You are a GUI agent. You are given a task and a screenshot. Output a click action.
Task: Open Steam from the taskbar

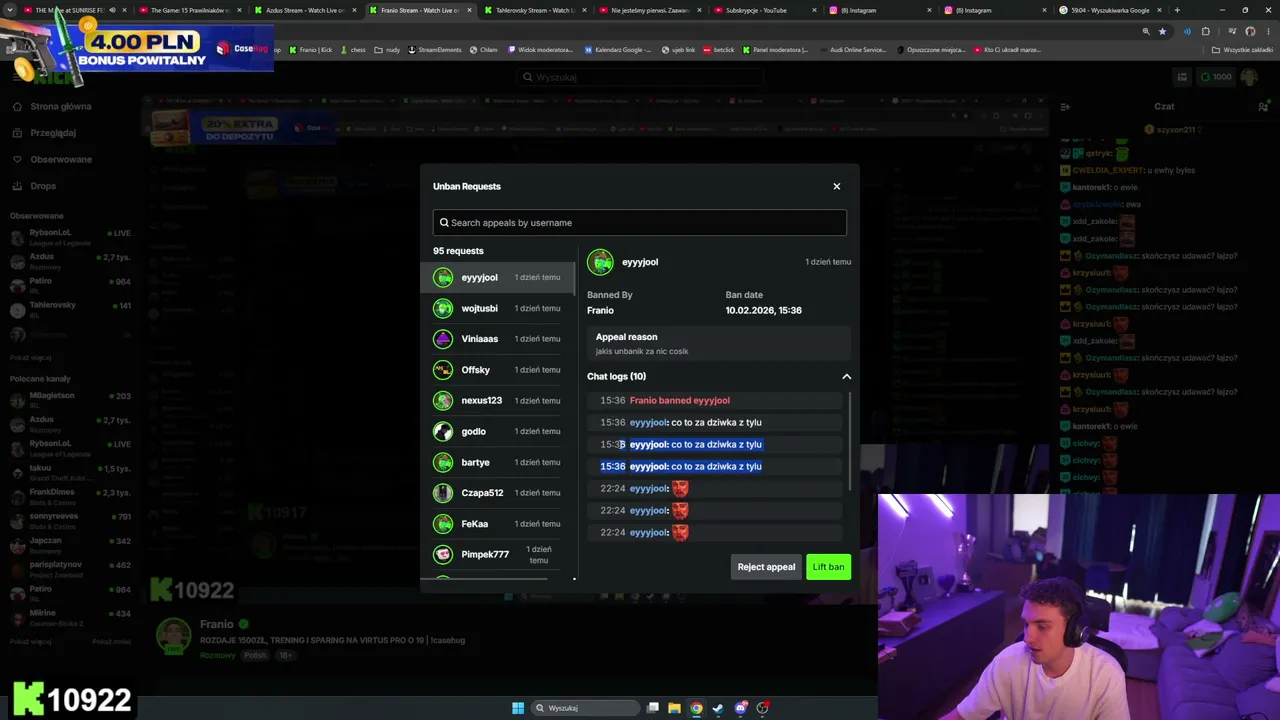point(718,708)
